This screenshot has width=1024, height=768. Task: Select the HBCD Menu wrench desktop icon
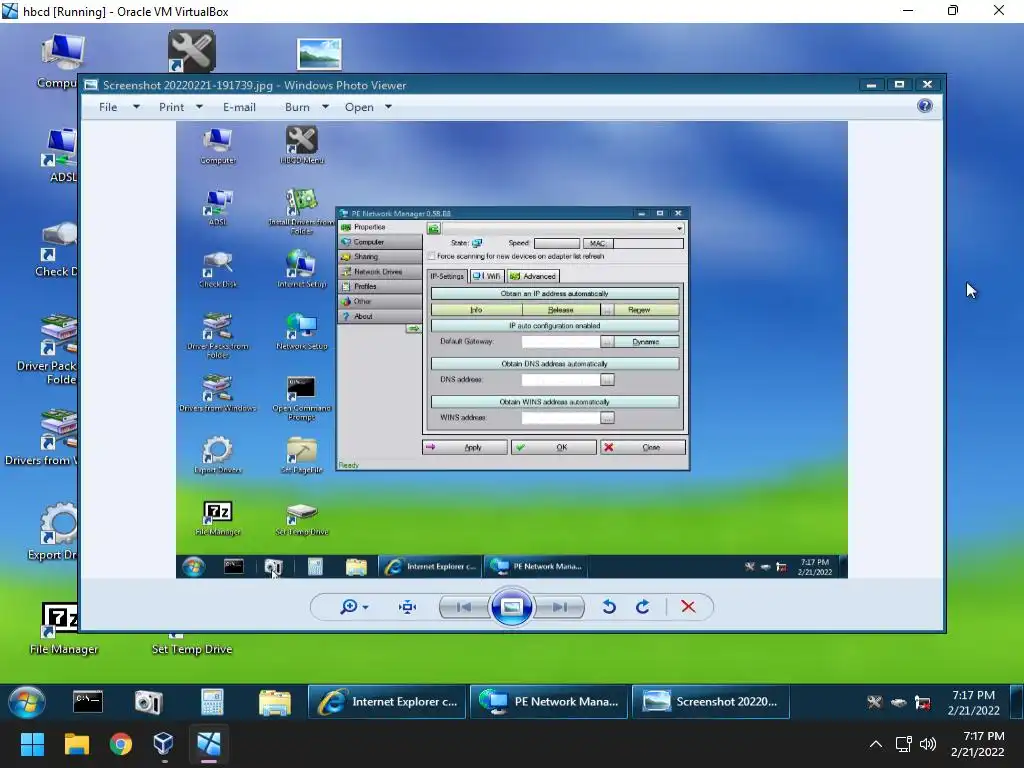pos(191,51)
